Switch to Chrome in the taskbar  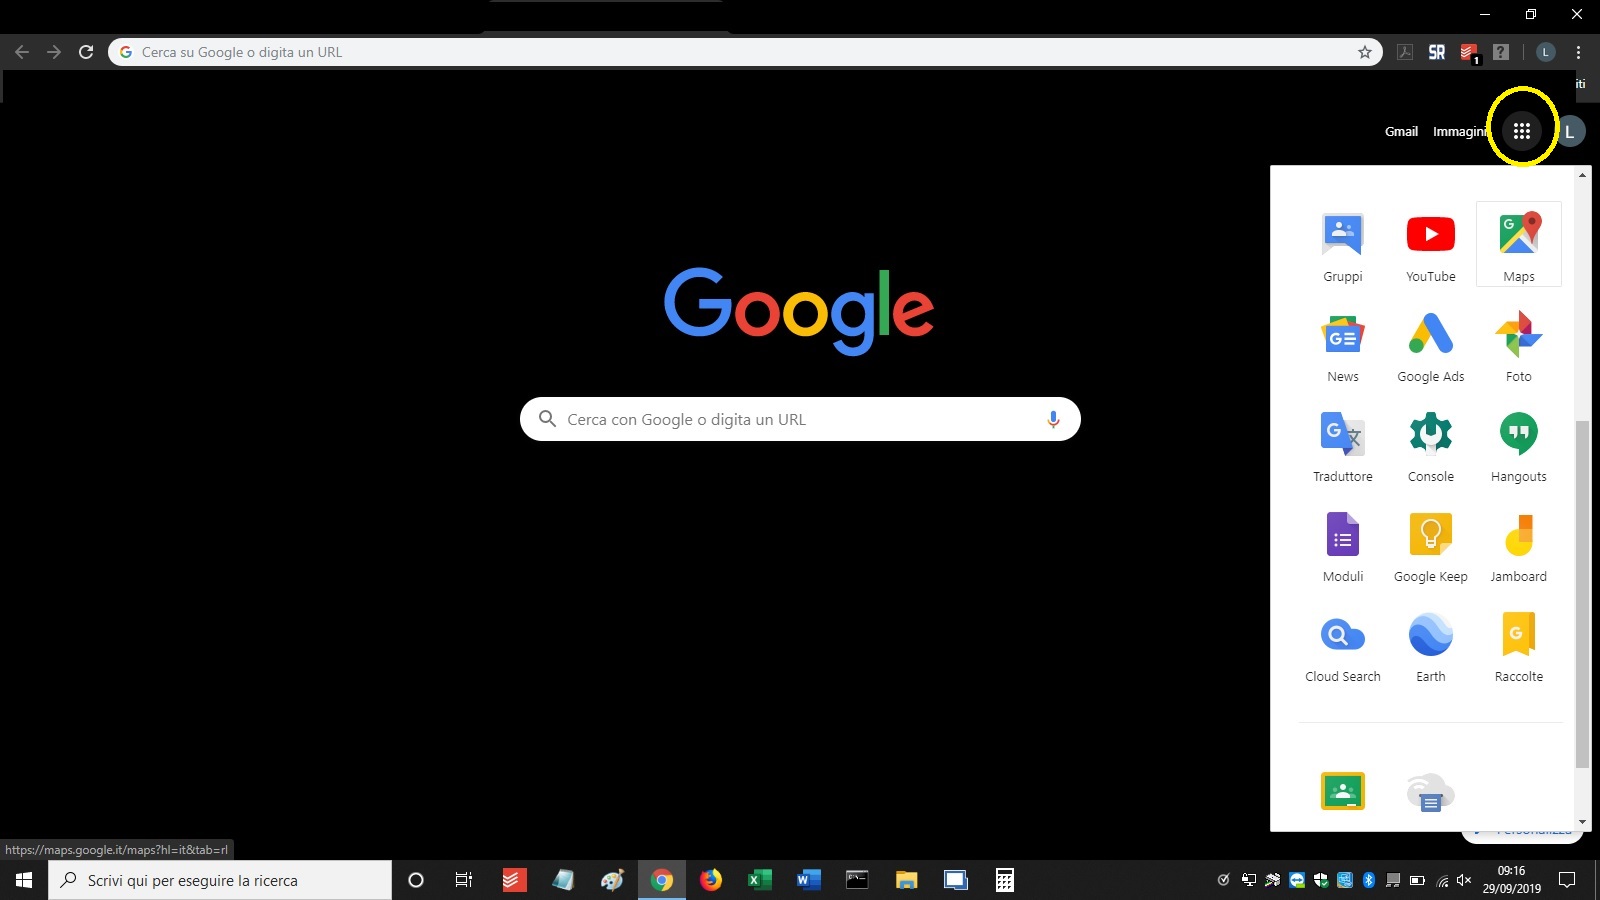pos(662,880)
